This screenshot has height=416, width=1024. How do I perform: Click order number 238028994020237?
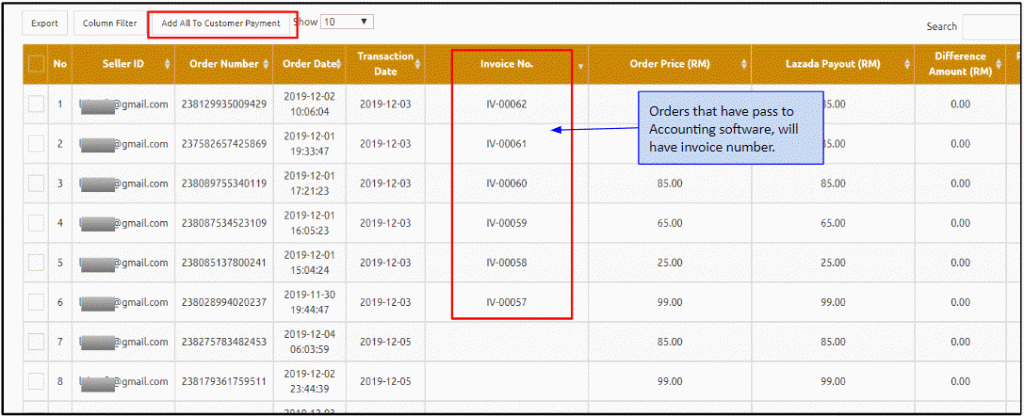(x=224, y=302)
